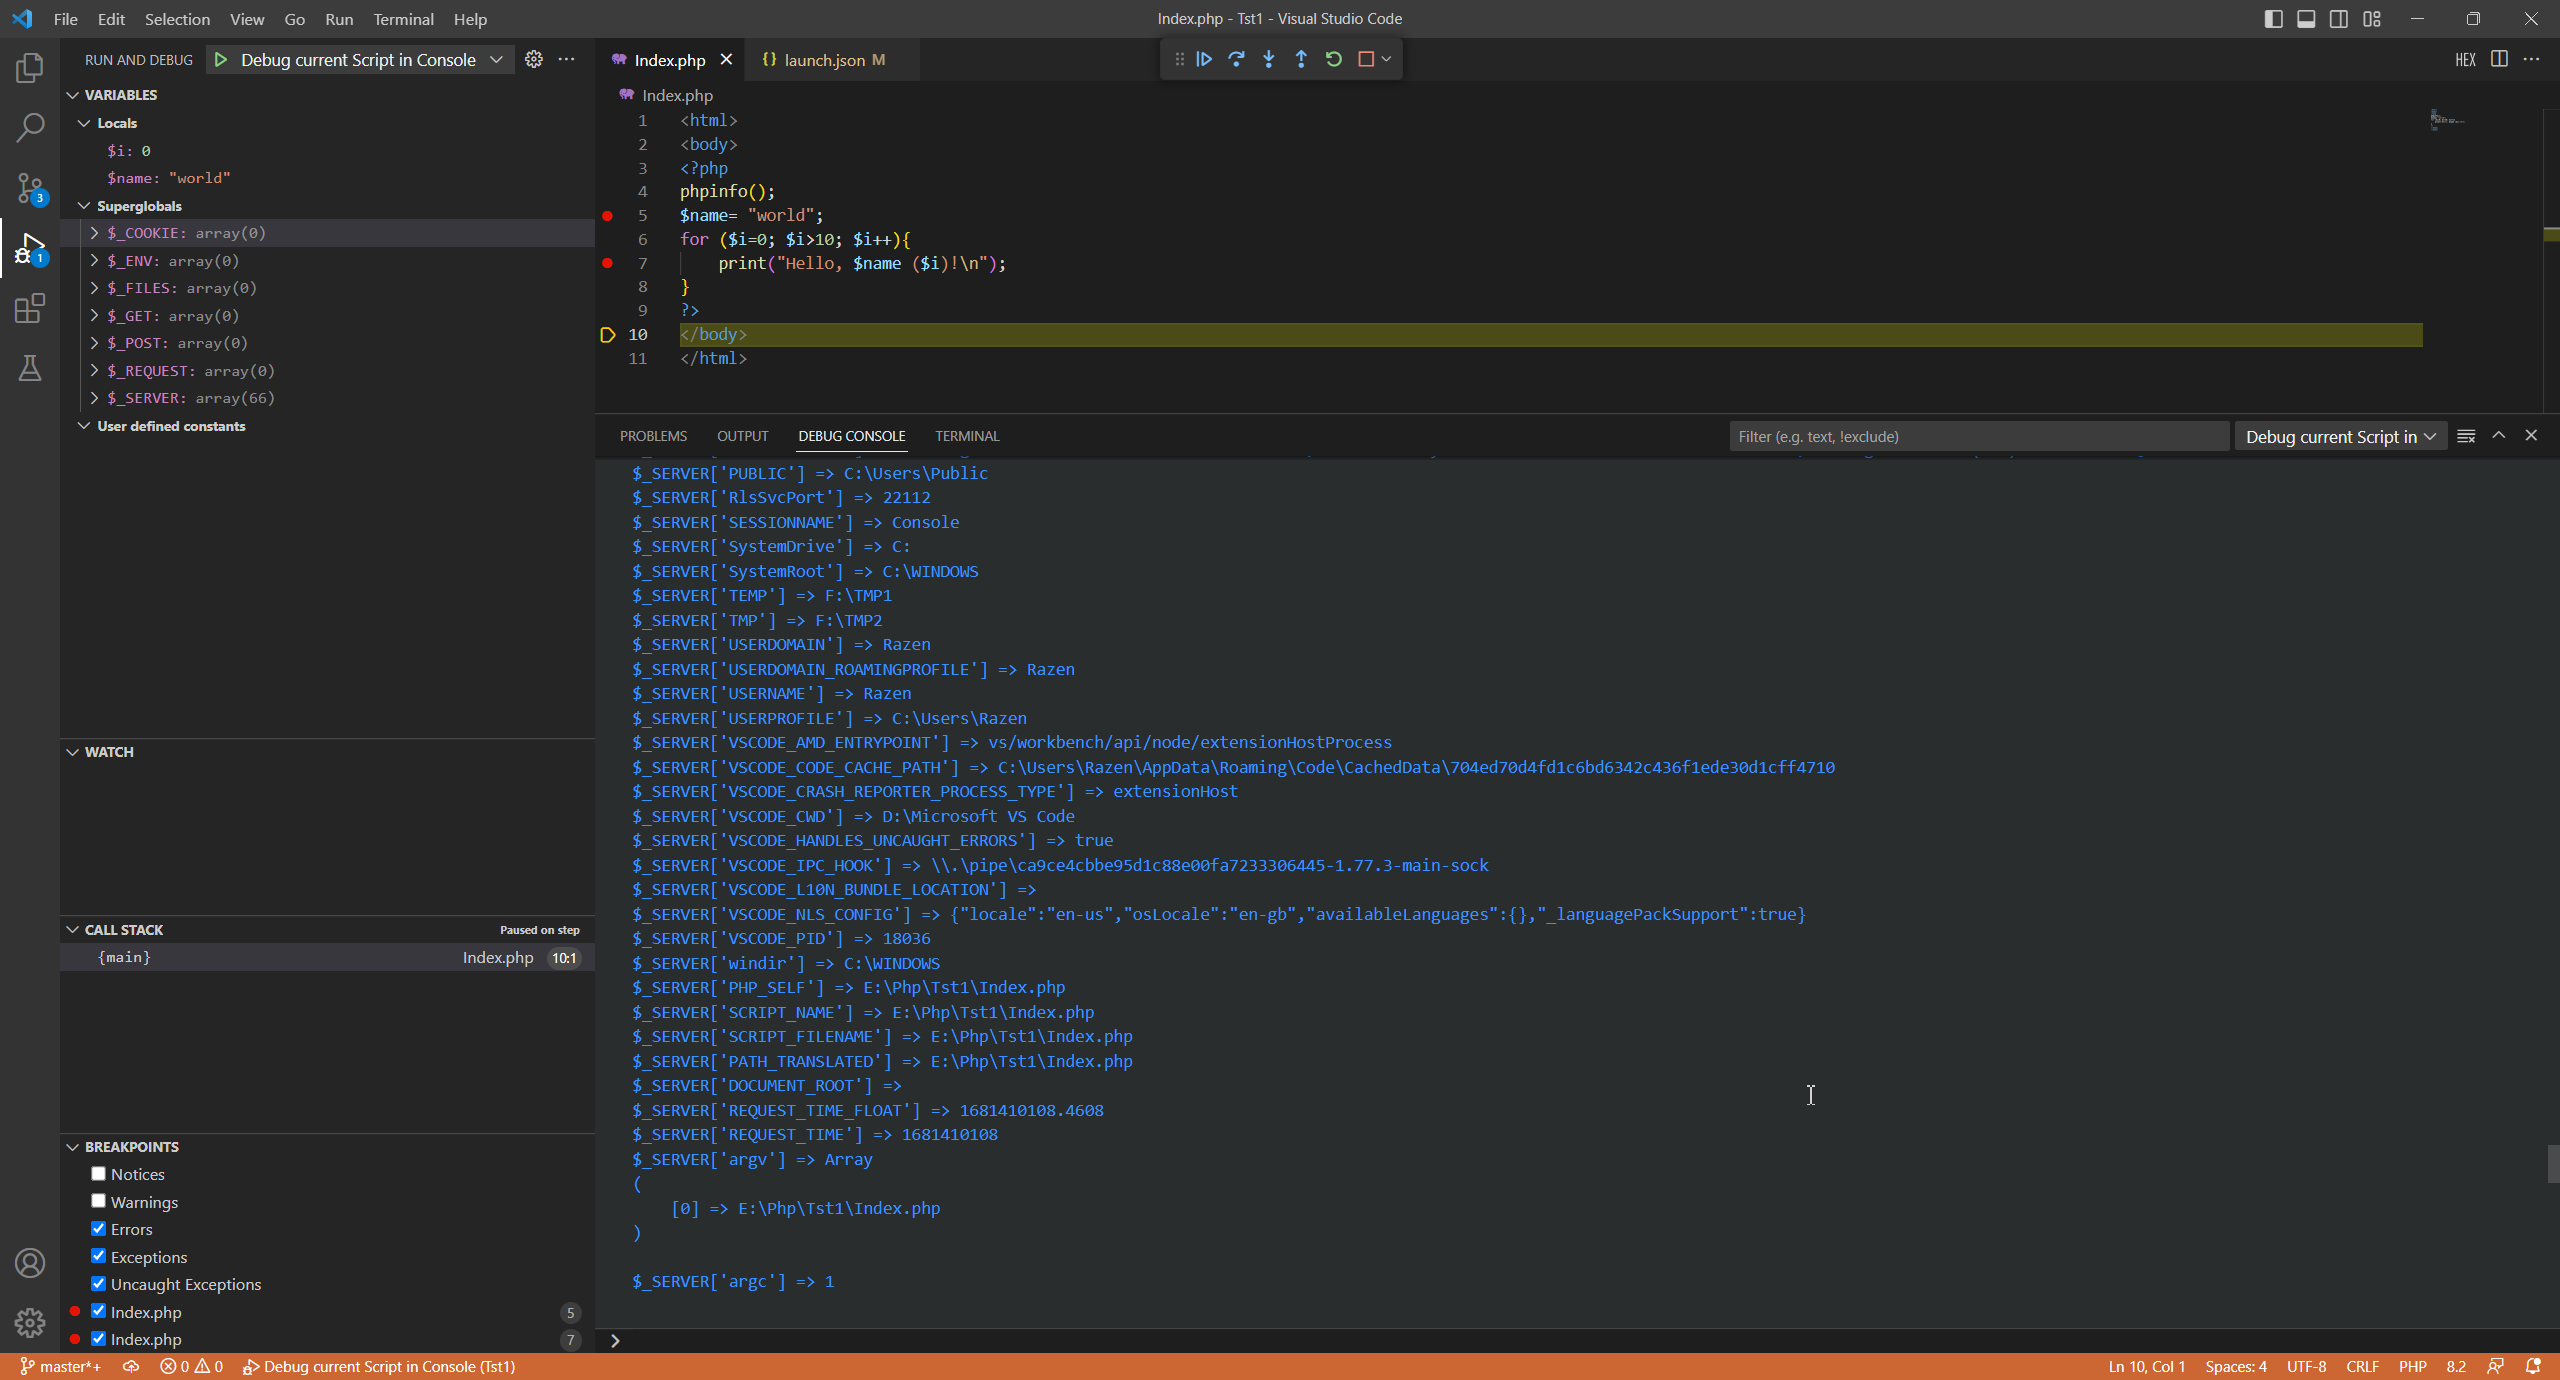This screenshot has height=1380, width=2560.
Task: Stop debugging with the red square
Action: tap(1366, 59)
